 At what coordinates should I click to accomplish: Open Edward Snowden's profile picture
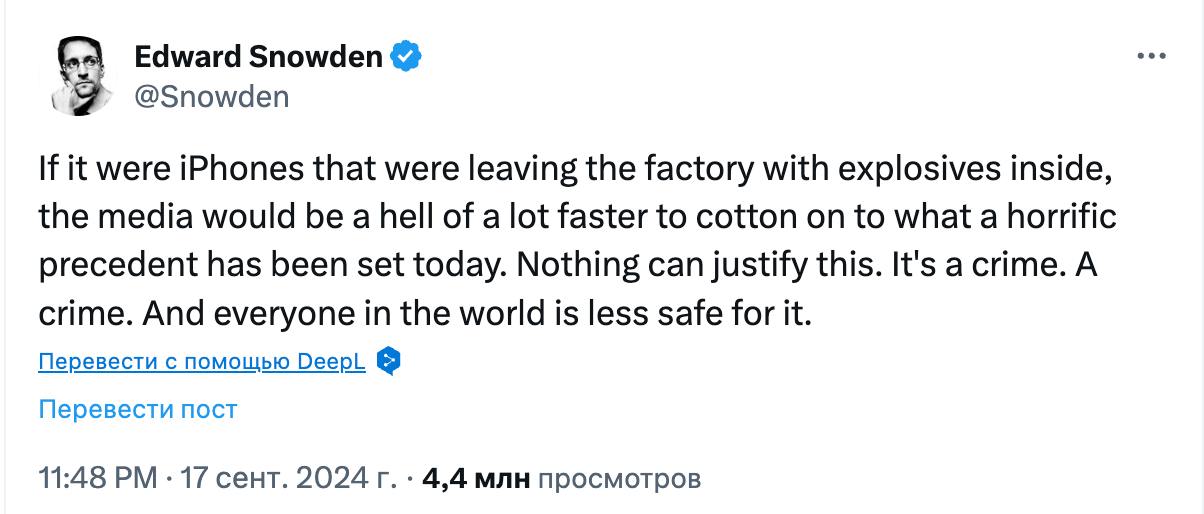(x=78, y=78)
